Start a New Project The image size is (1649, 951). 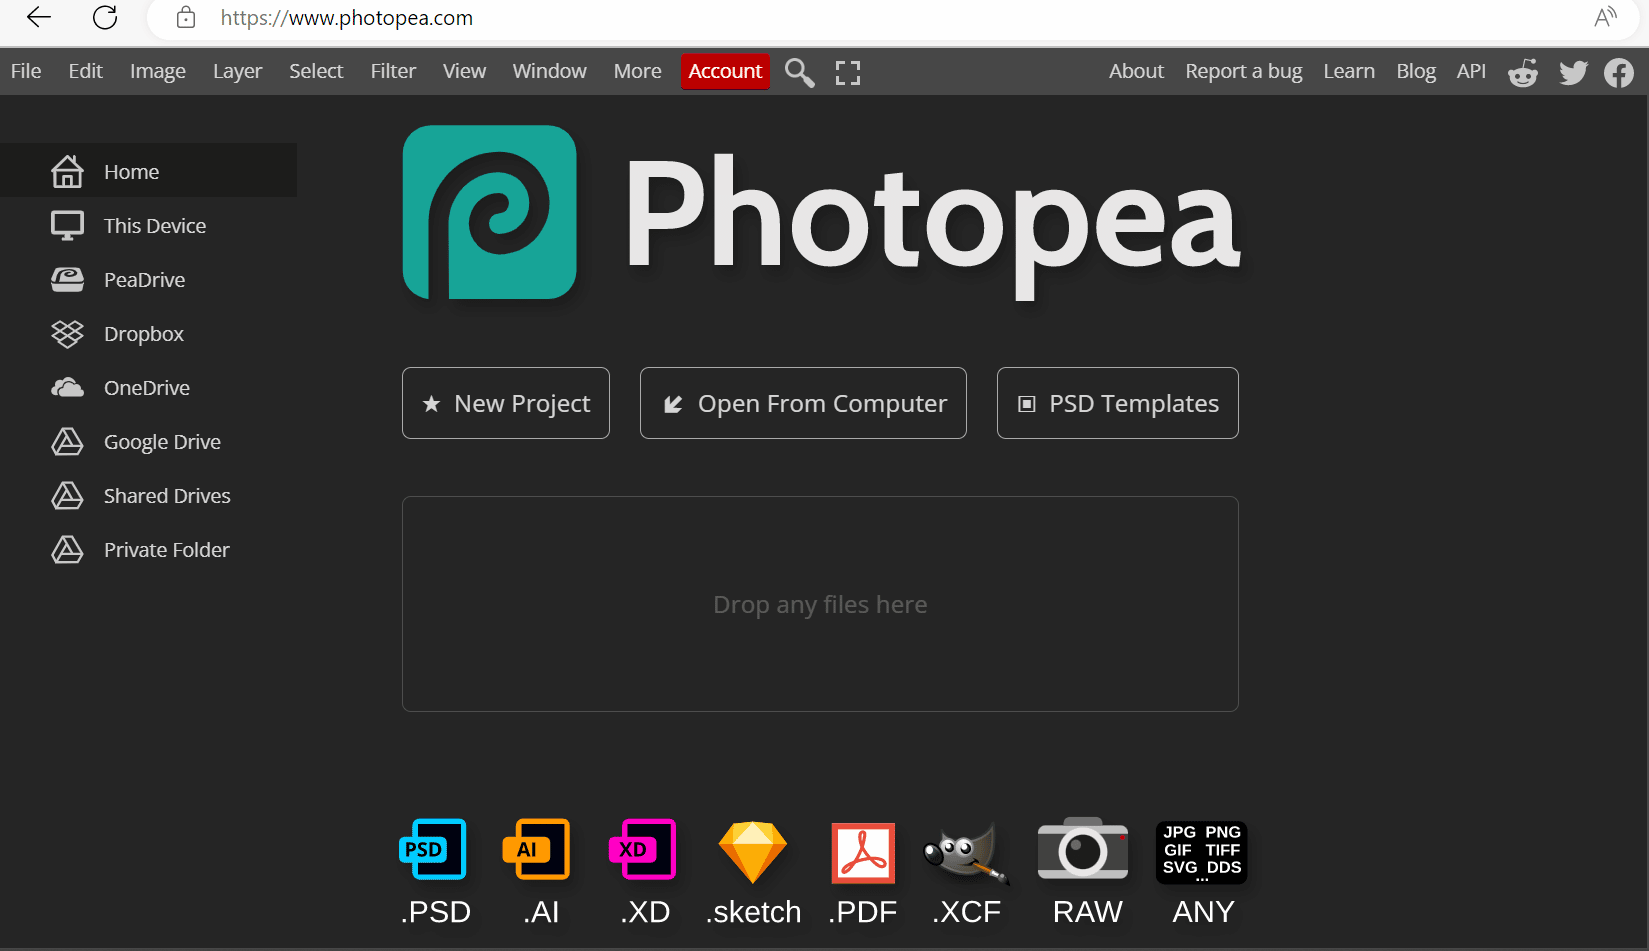click(506, 403)
